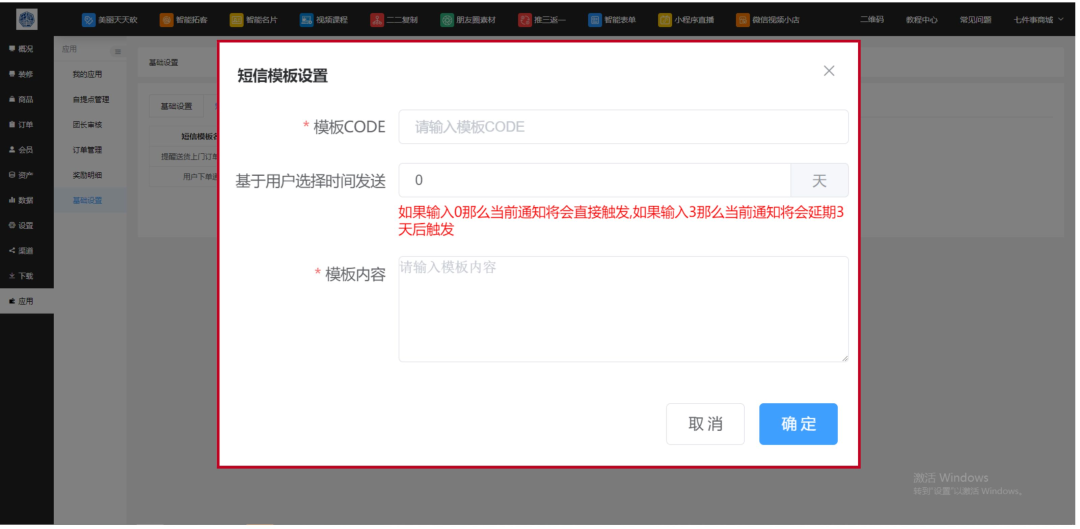Switch to the 基础设置 tab in the panel

coord(176,106)
